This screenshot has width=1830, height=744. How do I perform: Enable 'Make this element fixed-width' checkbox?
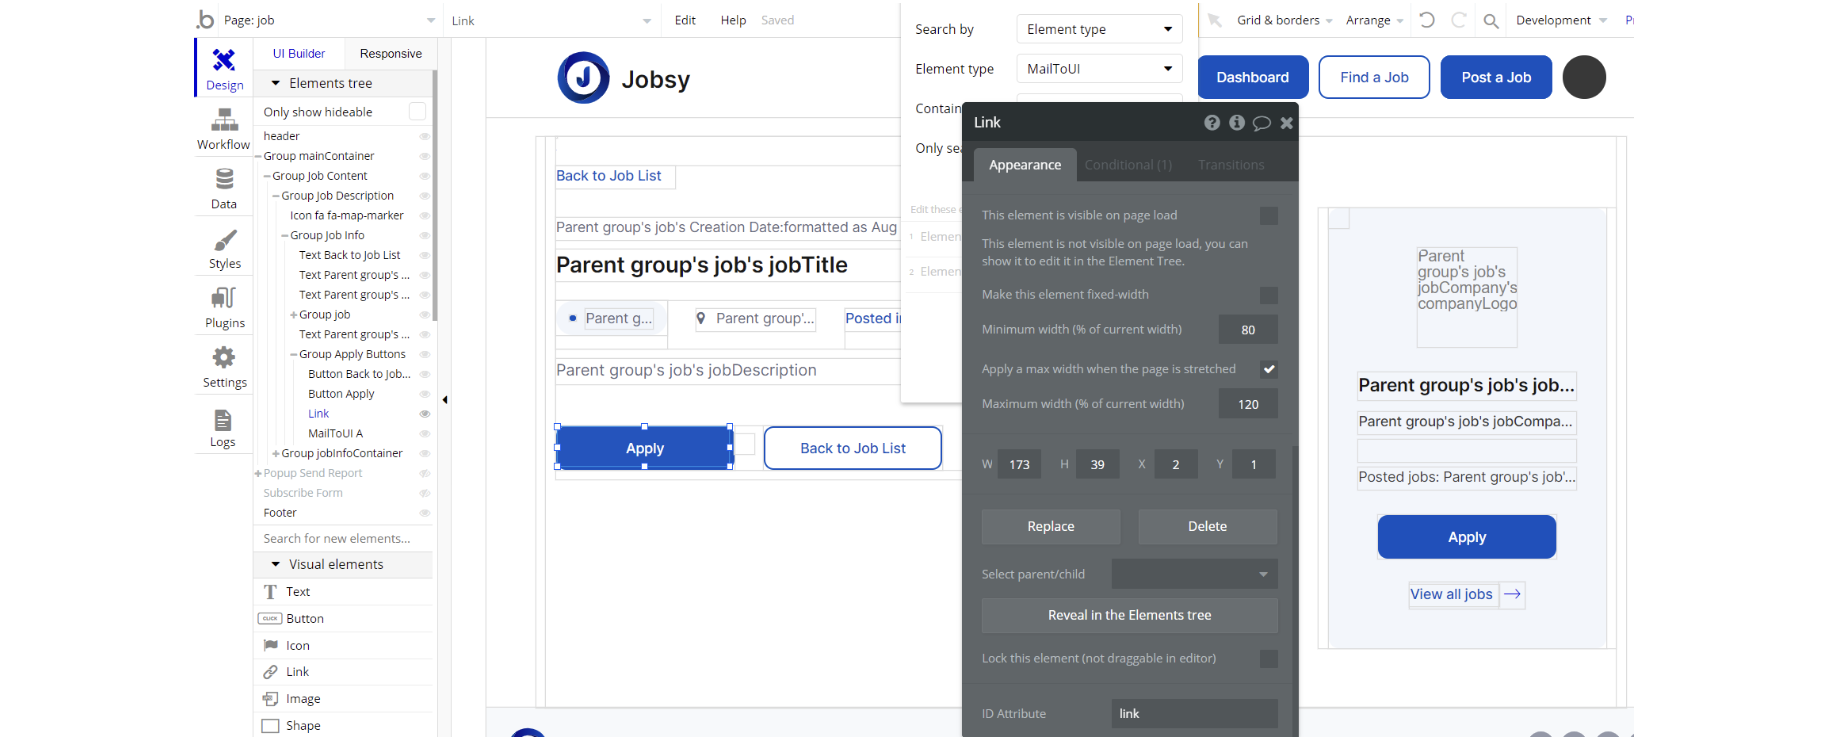click(x=1268, y=295)
